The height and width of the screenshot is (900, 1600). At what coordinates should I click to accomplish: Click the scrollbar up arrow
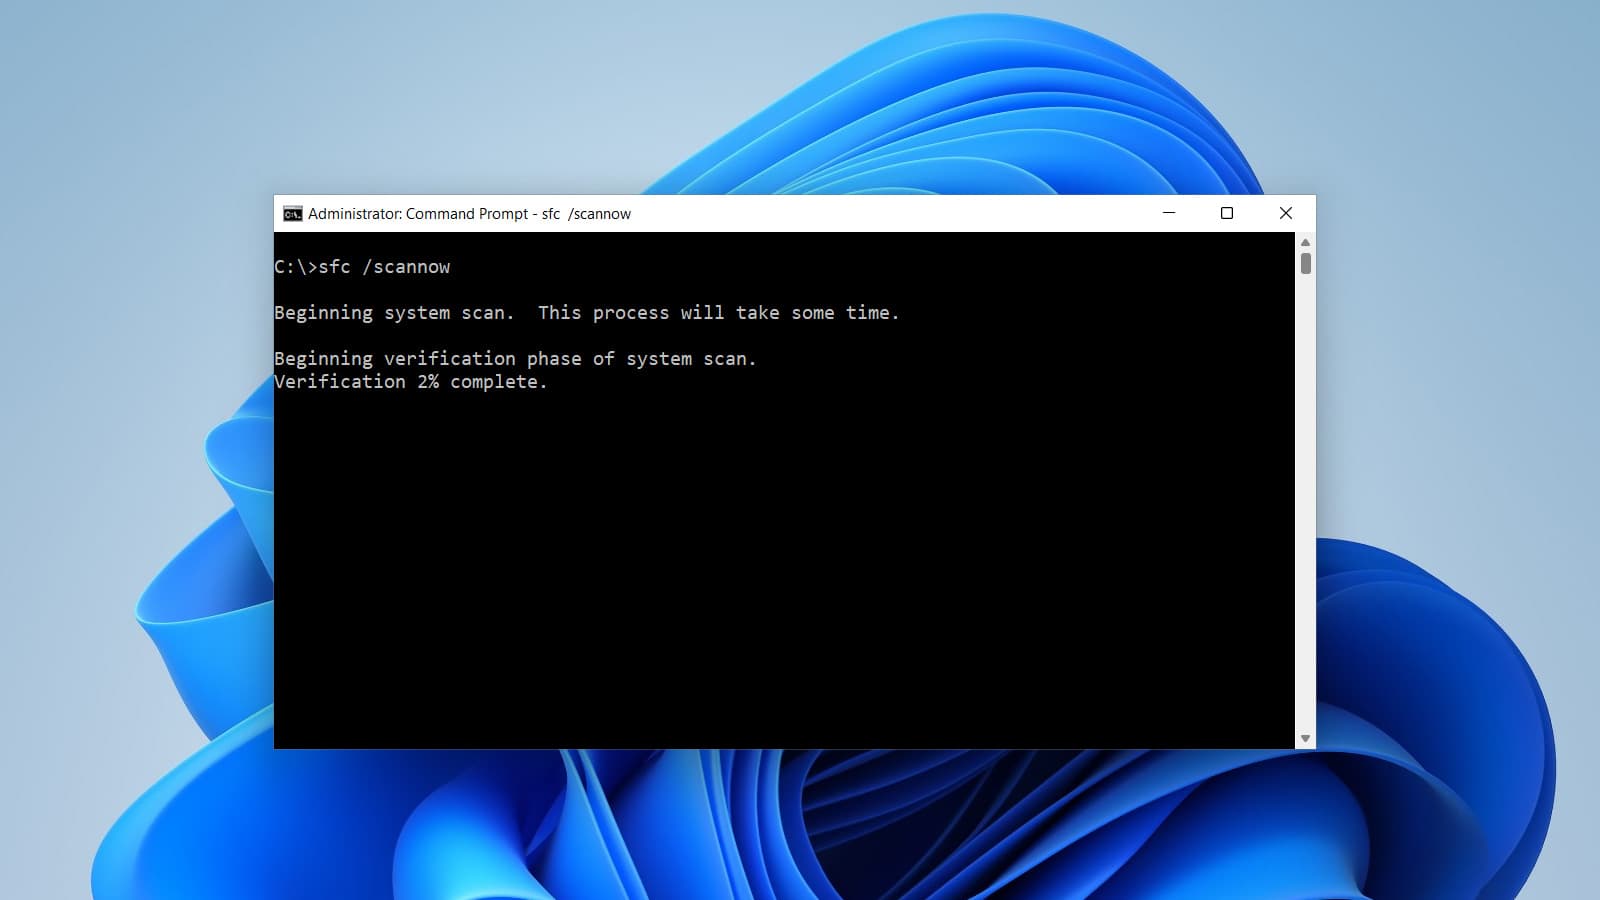tap(1303, 241)
